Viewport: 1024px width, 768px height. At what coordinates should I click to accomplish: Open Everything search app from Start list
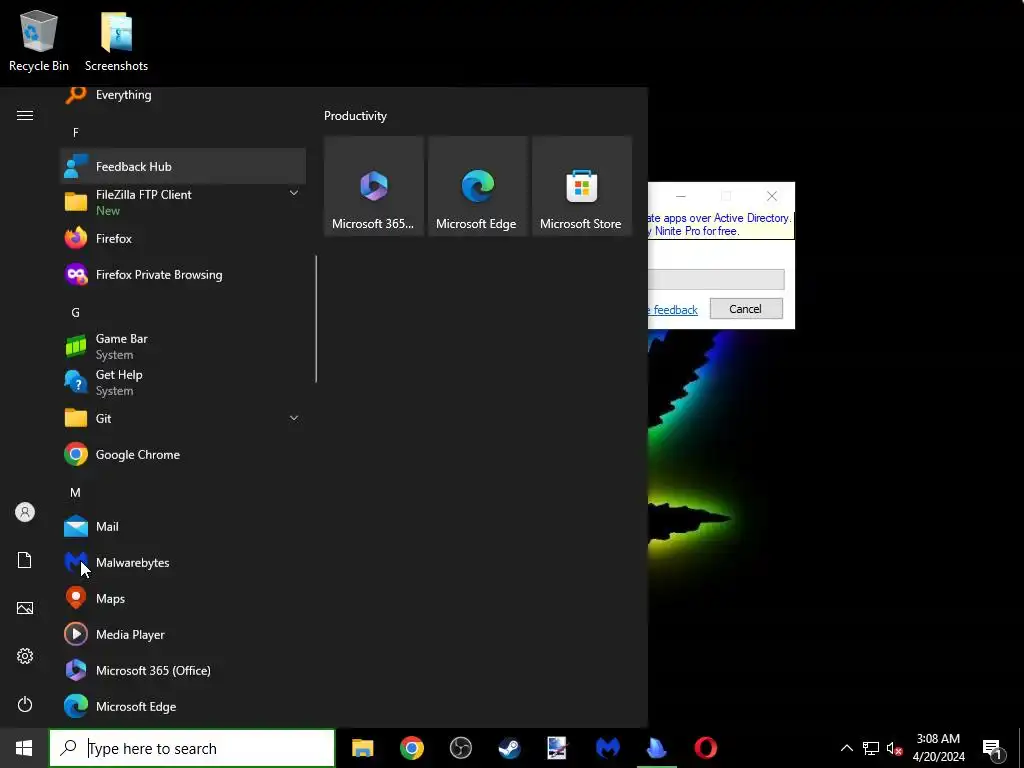click(183, 95)
